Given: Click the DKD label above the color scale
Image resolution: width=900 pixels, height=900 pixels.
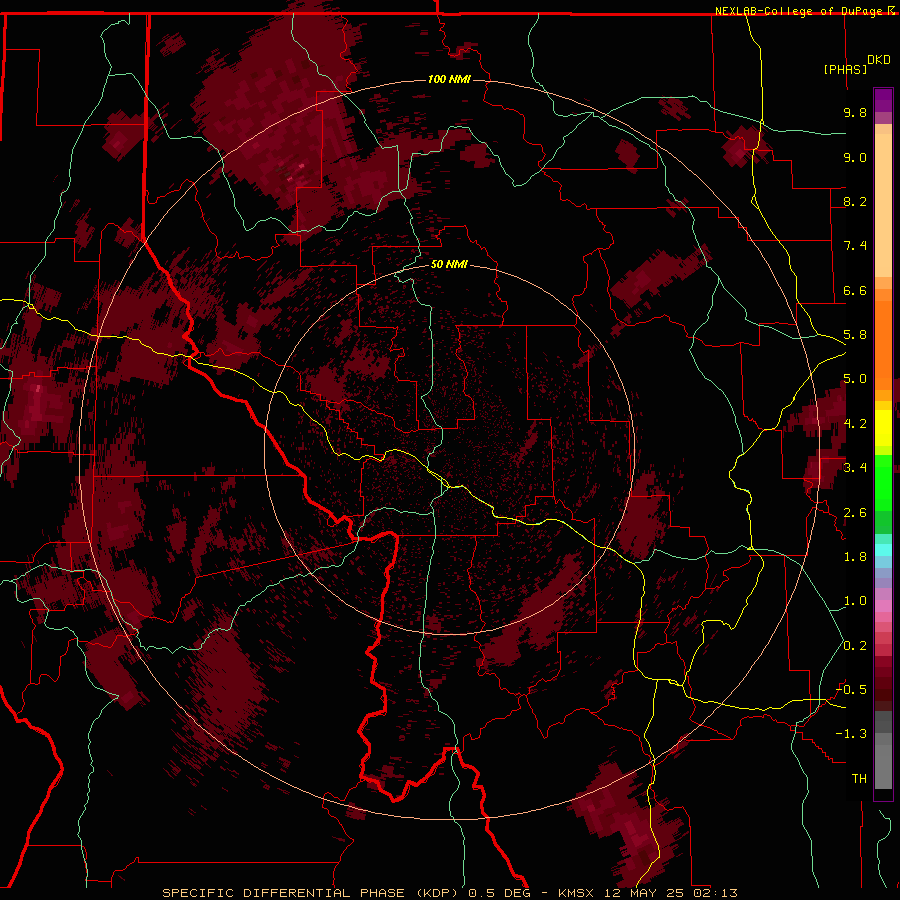Looking at the screenshot, I should [879, 60].
